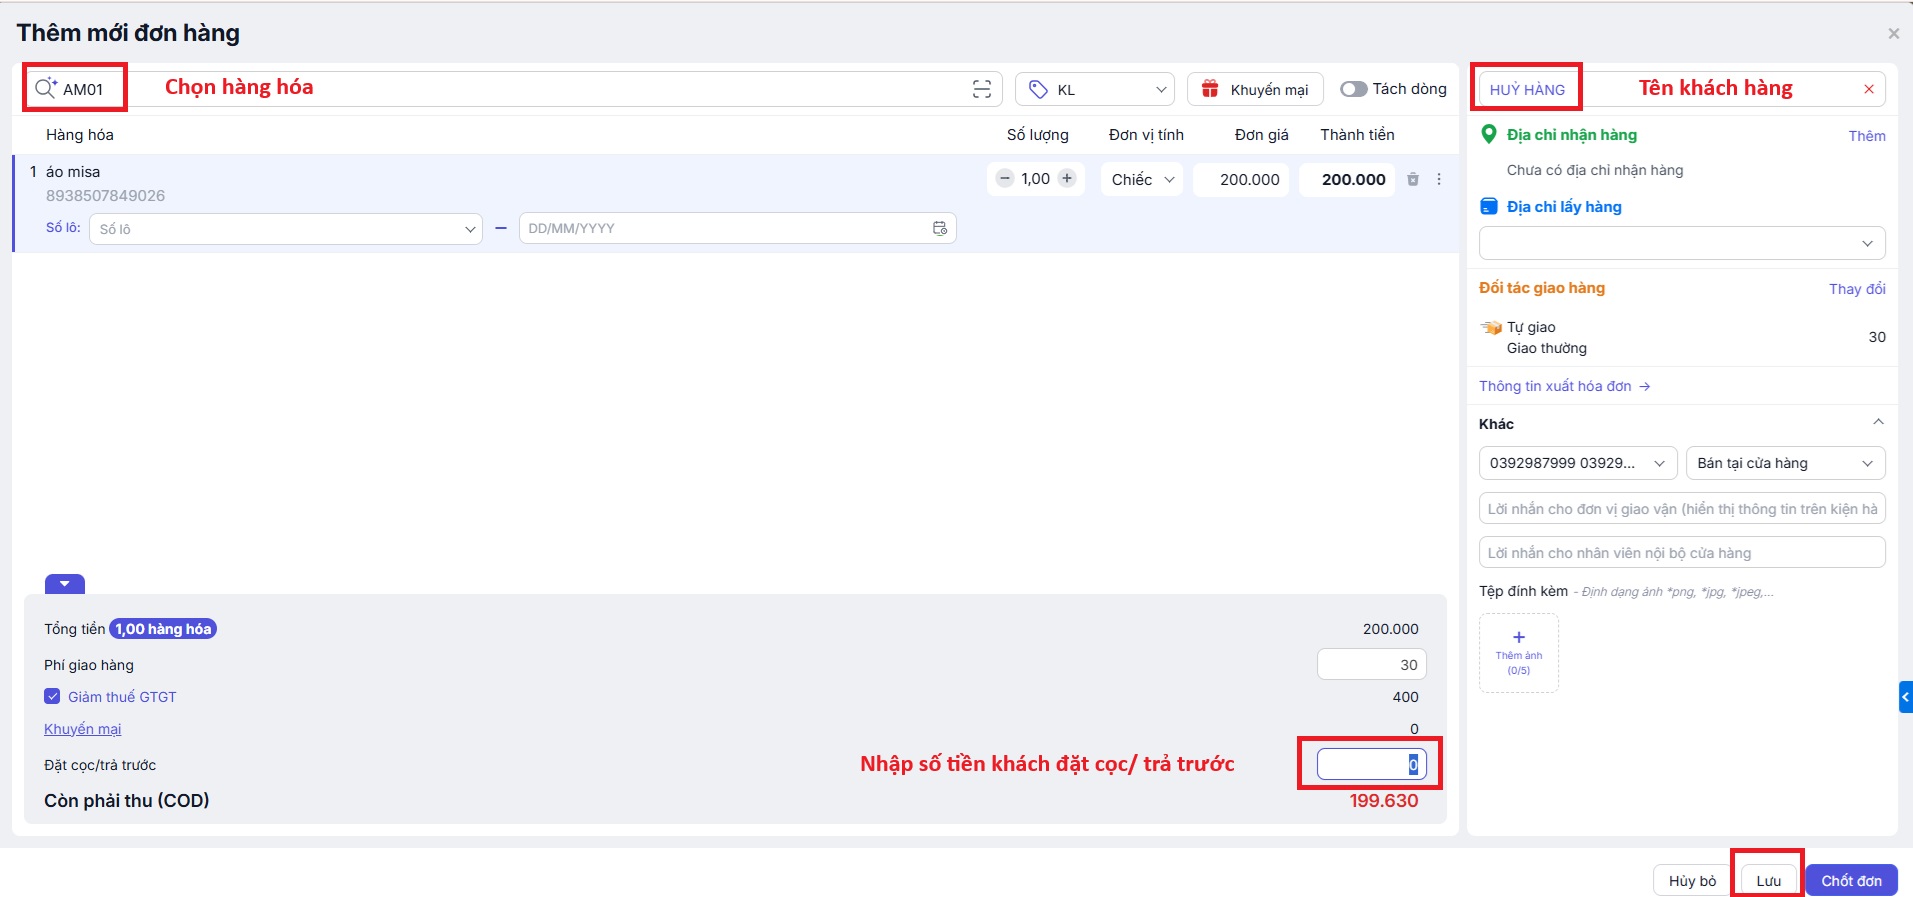Click the Đơn giá field 200.000
This screenshot has height=897, width=1913.
[1241, 179]
